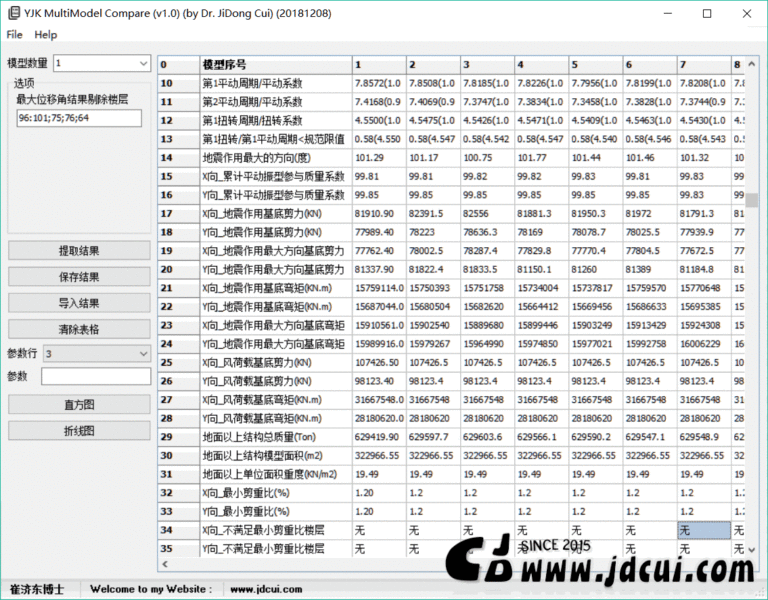Click the column 5 header
Viewport: 768px width, 600px height.
(595, 65)
